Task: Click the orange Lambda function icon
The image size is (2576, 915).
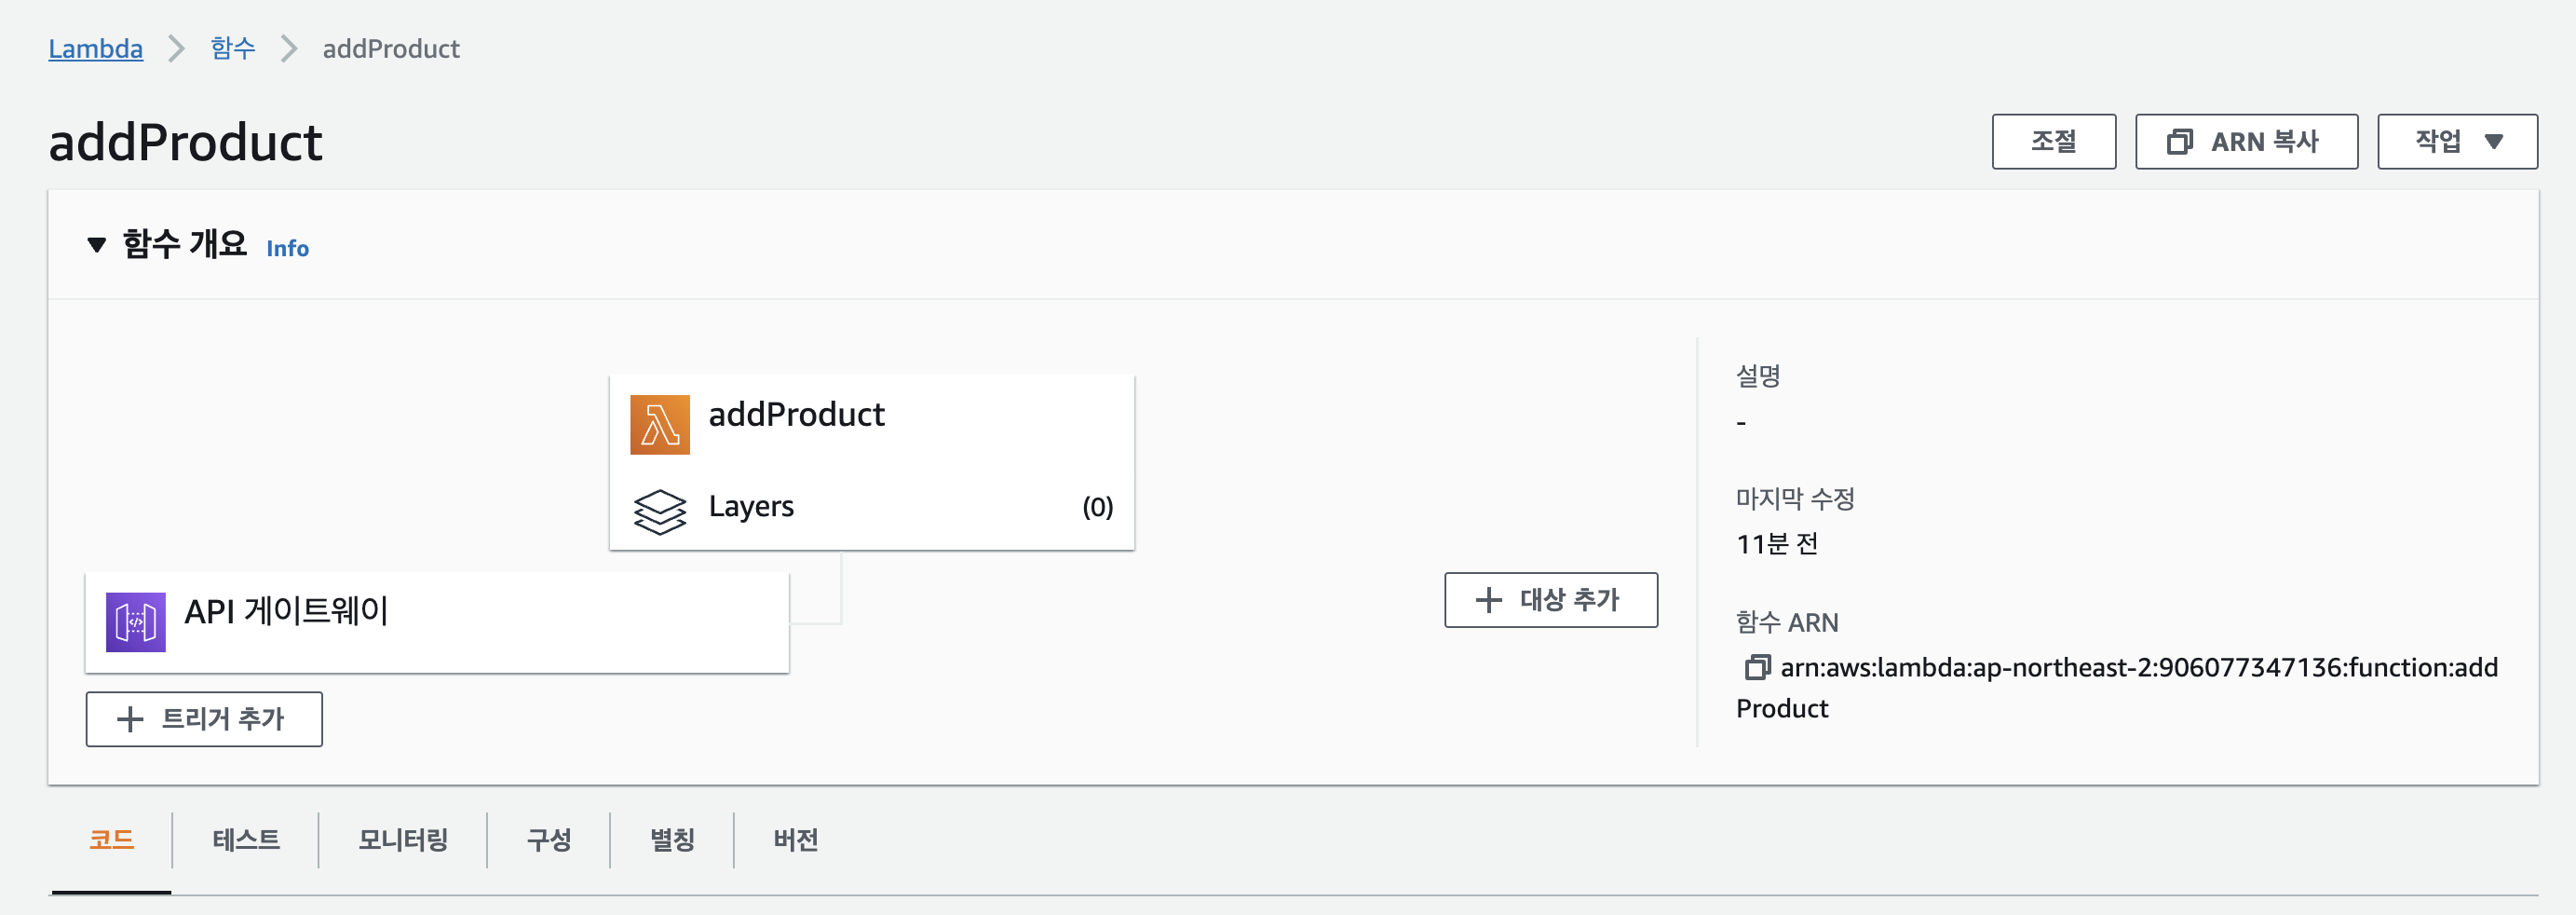Action: 660,424
